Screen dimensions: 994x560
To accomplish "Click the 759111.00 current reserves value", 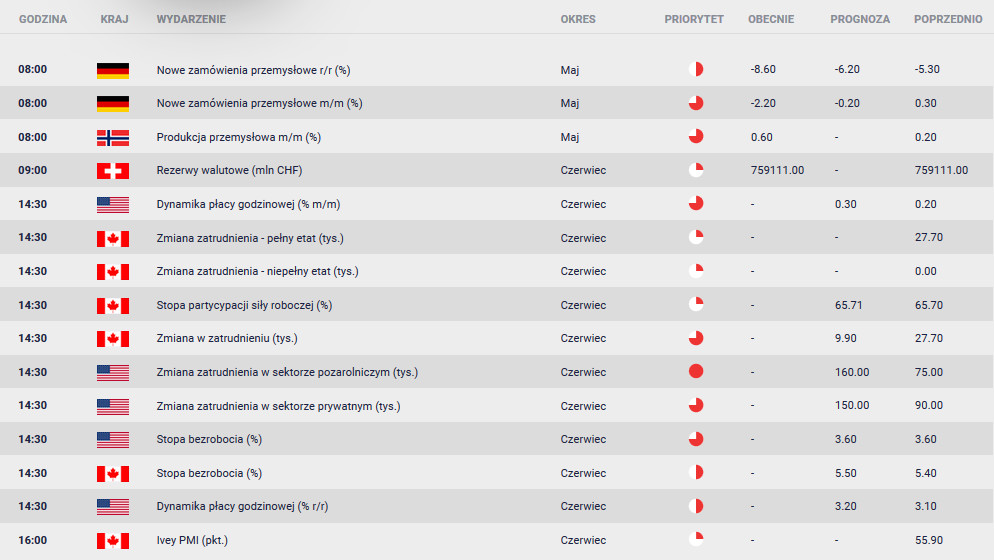I will coord(777,170).
